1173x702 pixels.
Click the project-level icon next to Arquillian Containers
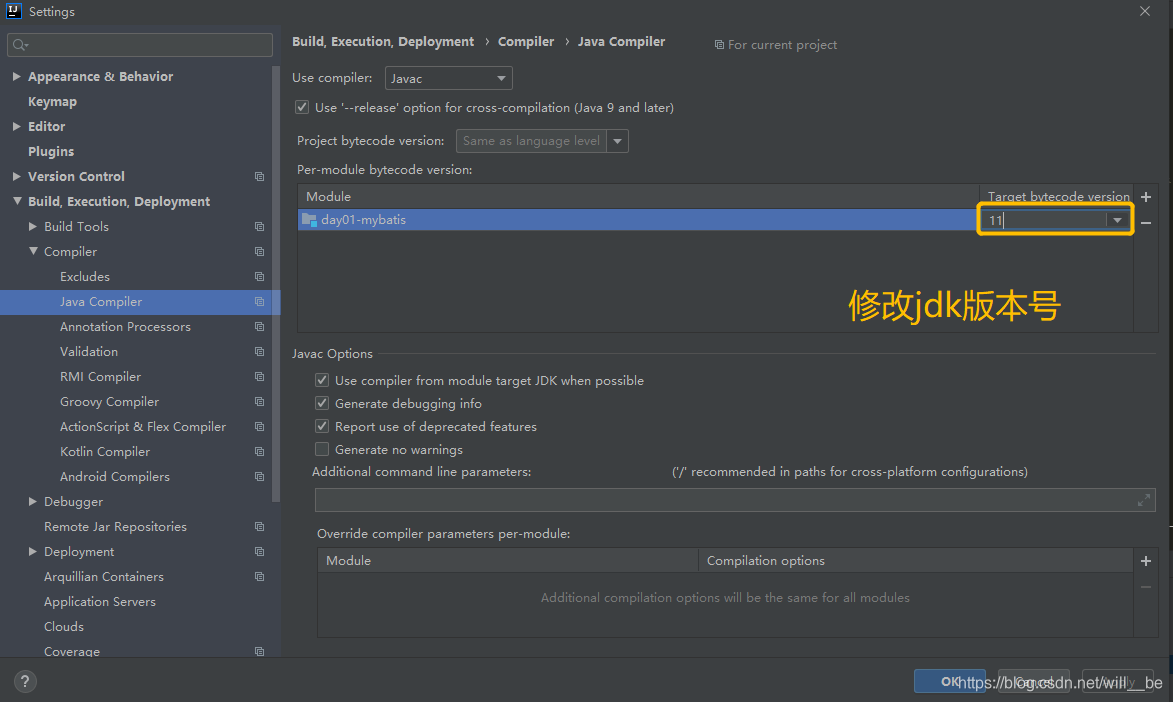(260, 577)
